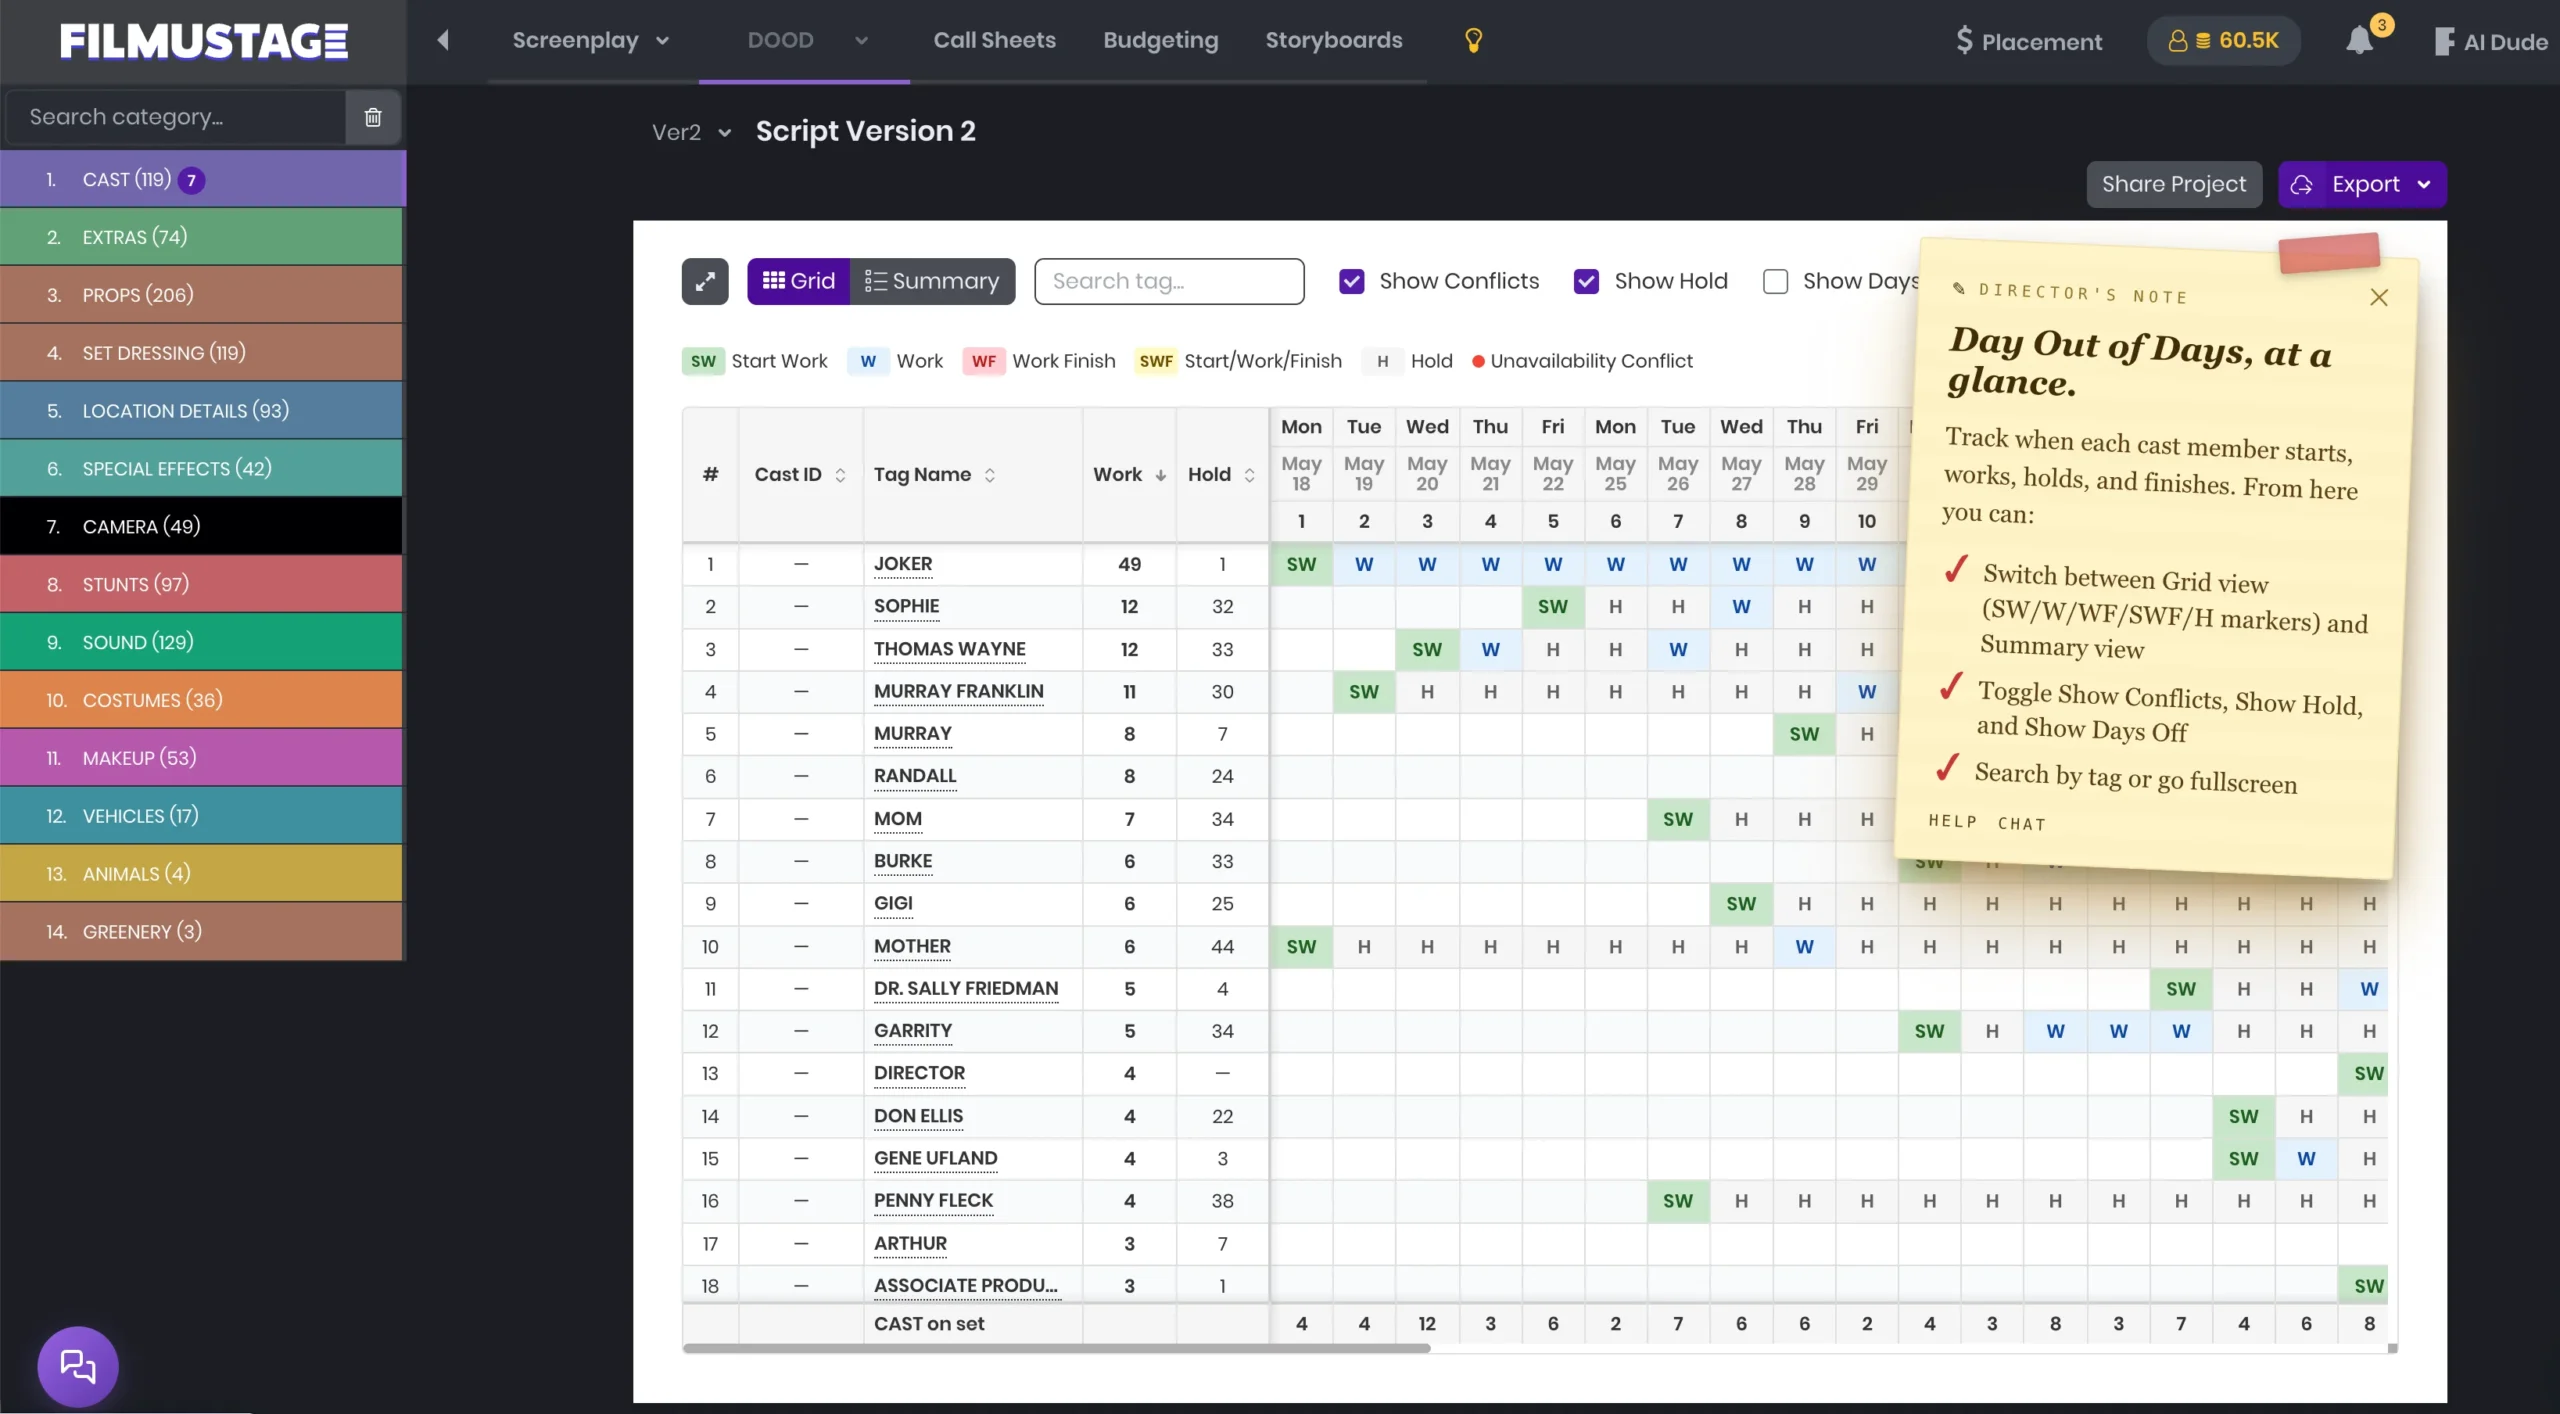Click the Share Project button
This screenshot has width=2560, height=1414.
2174,184
